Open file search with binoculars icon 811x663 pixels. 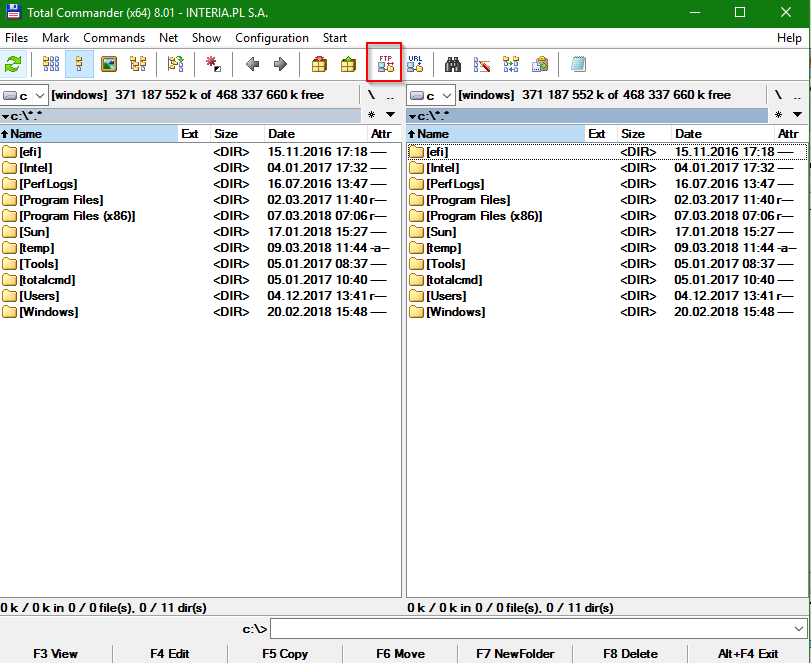[x=453, y=64]
